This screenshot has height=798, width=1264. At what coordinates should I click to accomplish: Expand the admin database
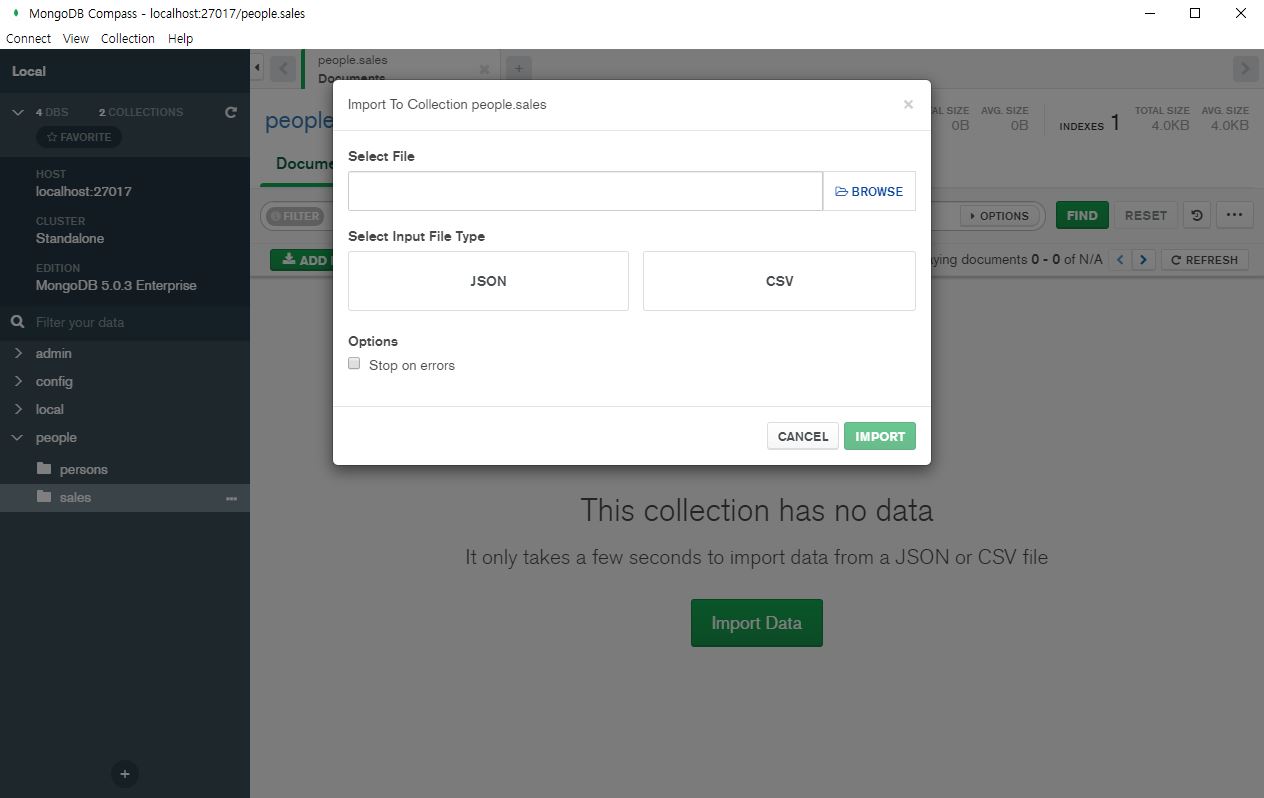[x=17, y=353]
